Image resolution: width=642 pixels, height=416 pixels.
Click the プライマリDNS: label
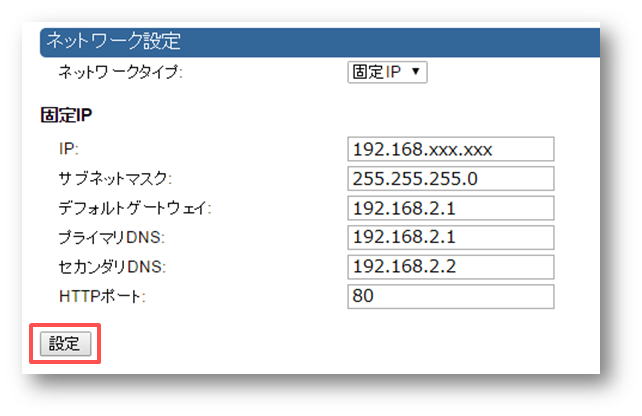(112, 237)
